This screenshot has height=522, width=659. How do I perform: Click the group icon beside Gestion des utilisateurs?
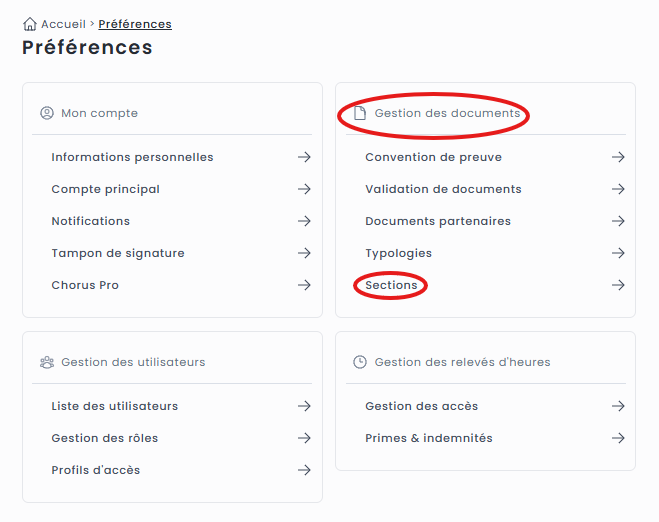(x=46, y=362)
